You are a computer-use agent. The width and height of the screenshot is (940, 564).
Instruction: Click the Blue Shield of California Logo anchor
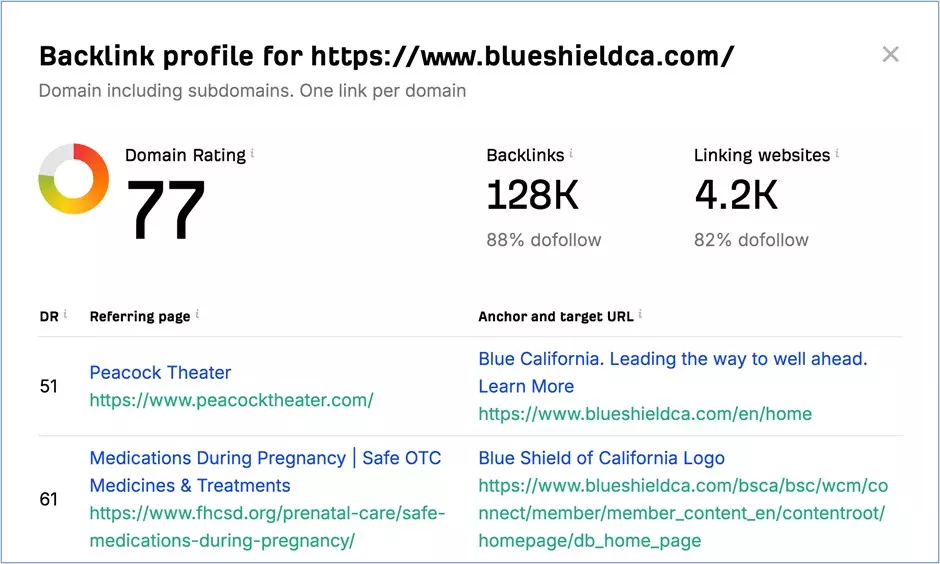pos(601,458)
